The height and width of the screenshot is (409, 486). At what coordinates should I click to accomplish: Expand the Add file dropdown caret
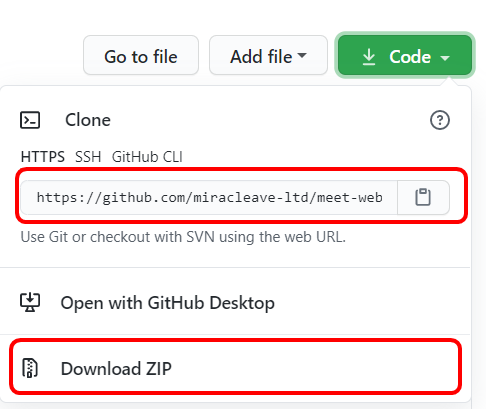[x=302, y=55]
